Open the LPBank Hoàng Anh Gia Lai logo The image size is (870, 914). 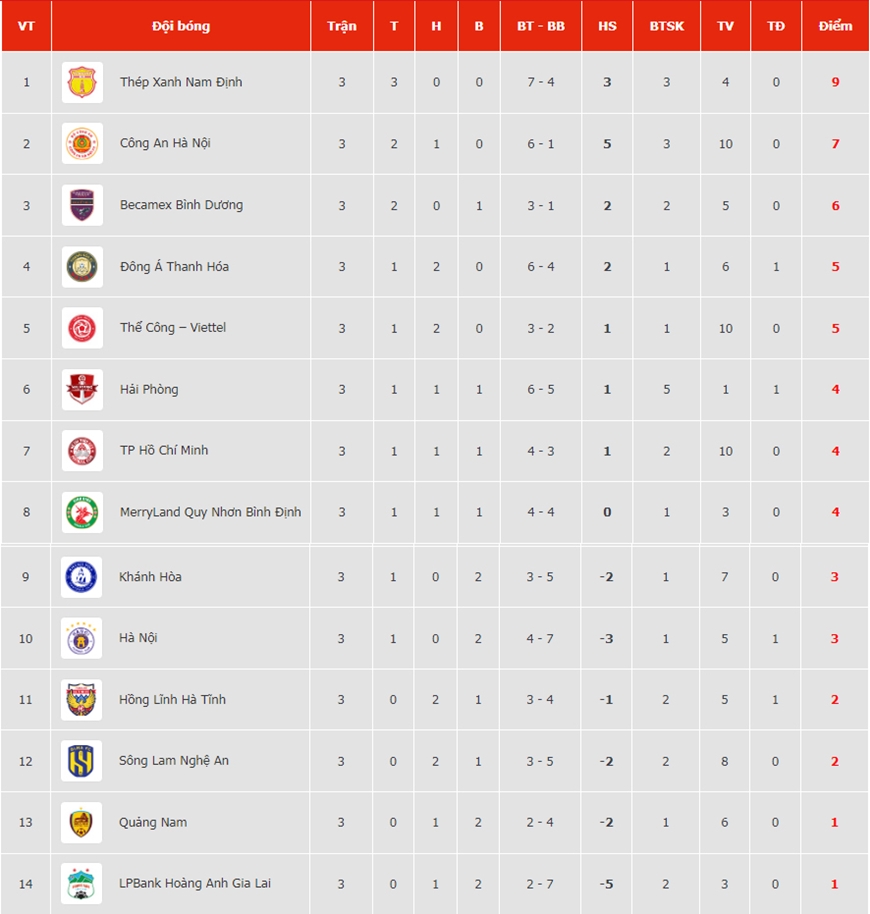pyautogui.click(x=82, y=884)
